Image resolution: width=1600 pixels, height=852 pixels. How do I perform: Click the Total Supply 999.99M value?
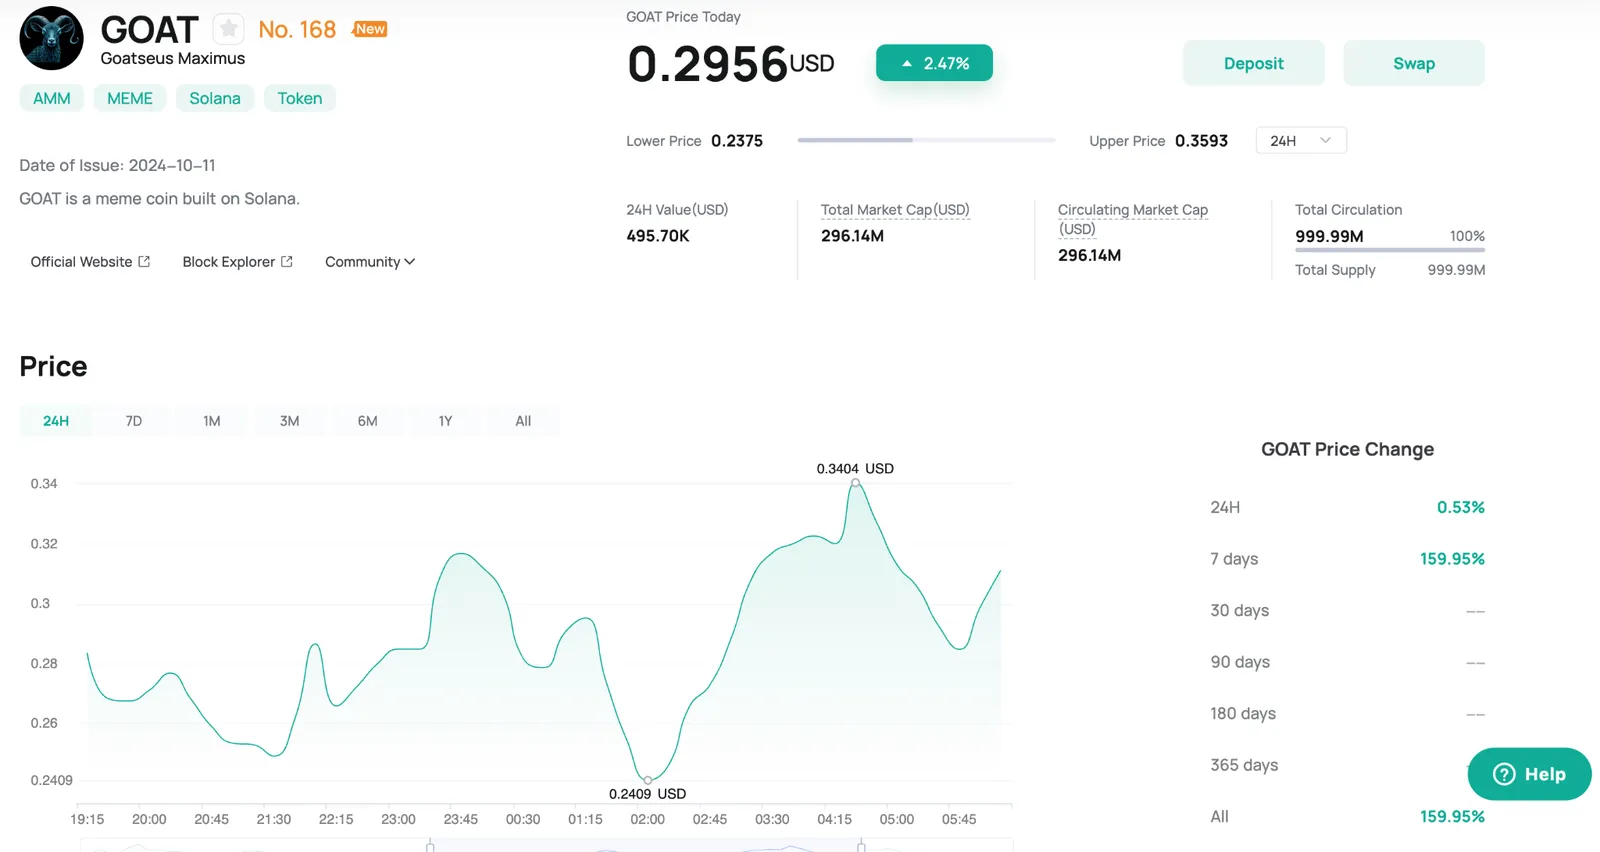click(1456, 270)
